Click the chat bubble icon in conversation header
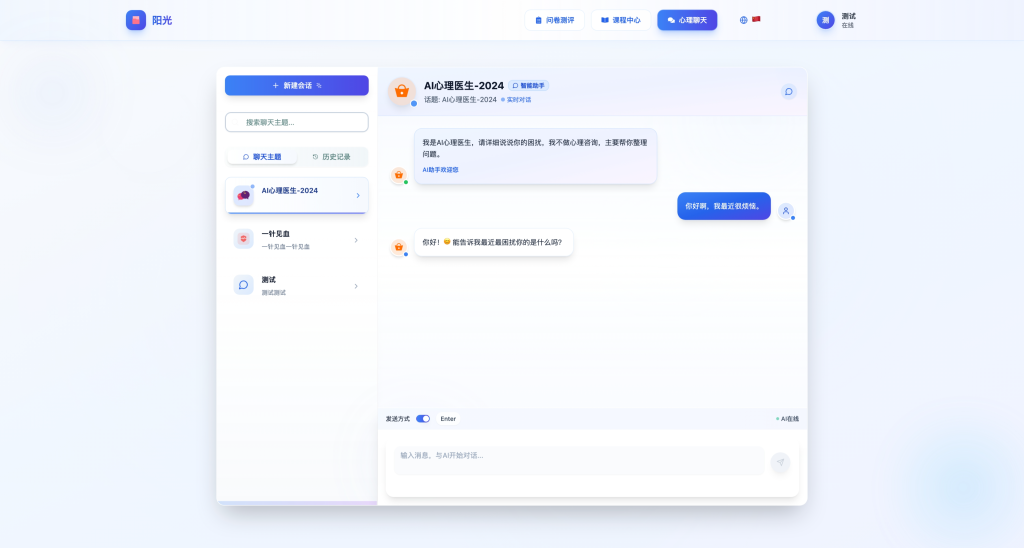The width and height of the screenshot is (1024, 548). point(789,91)
